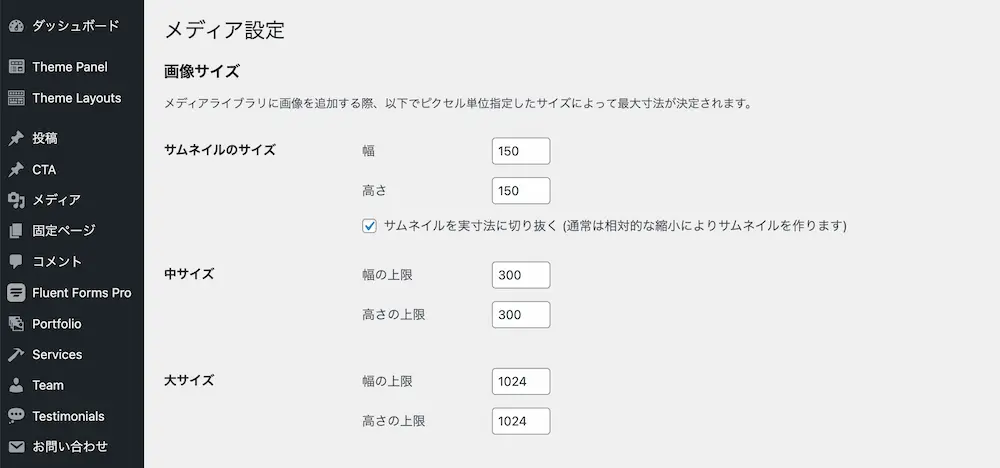This screenshot has width=1000, height=468.
Task: Toggle the thumbnail crop checkbox
Action: (370, 226)
